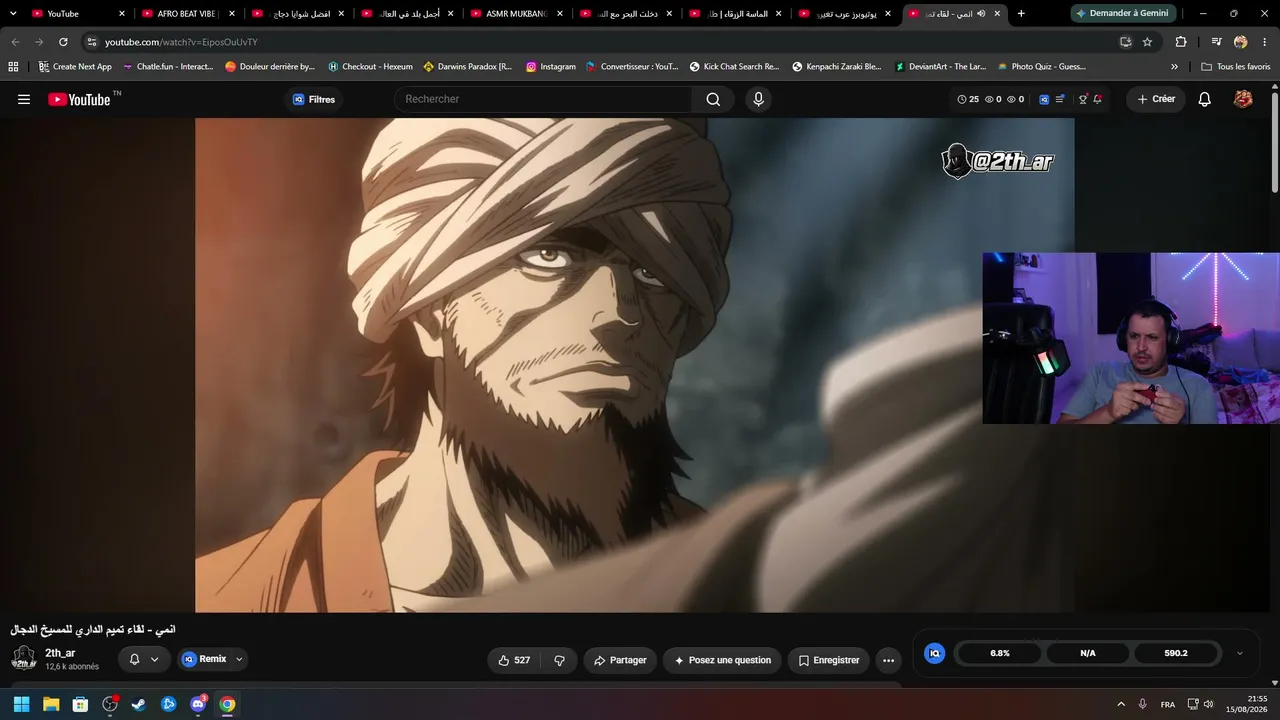Open the Photo Quiz bookmark
Viewport: 1280px width, 720px height.
[1041, 67]
